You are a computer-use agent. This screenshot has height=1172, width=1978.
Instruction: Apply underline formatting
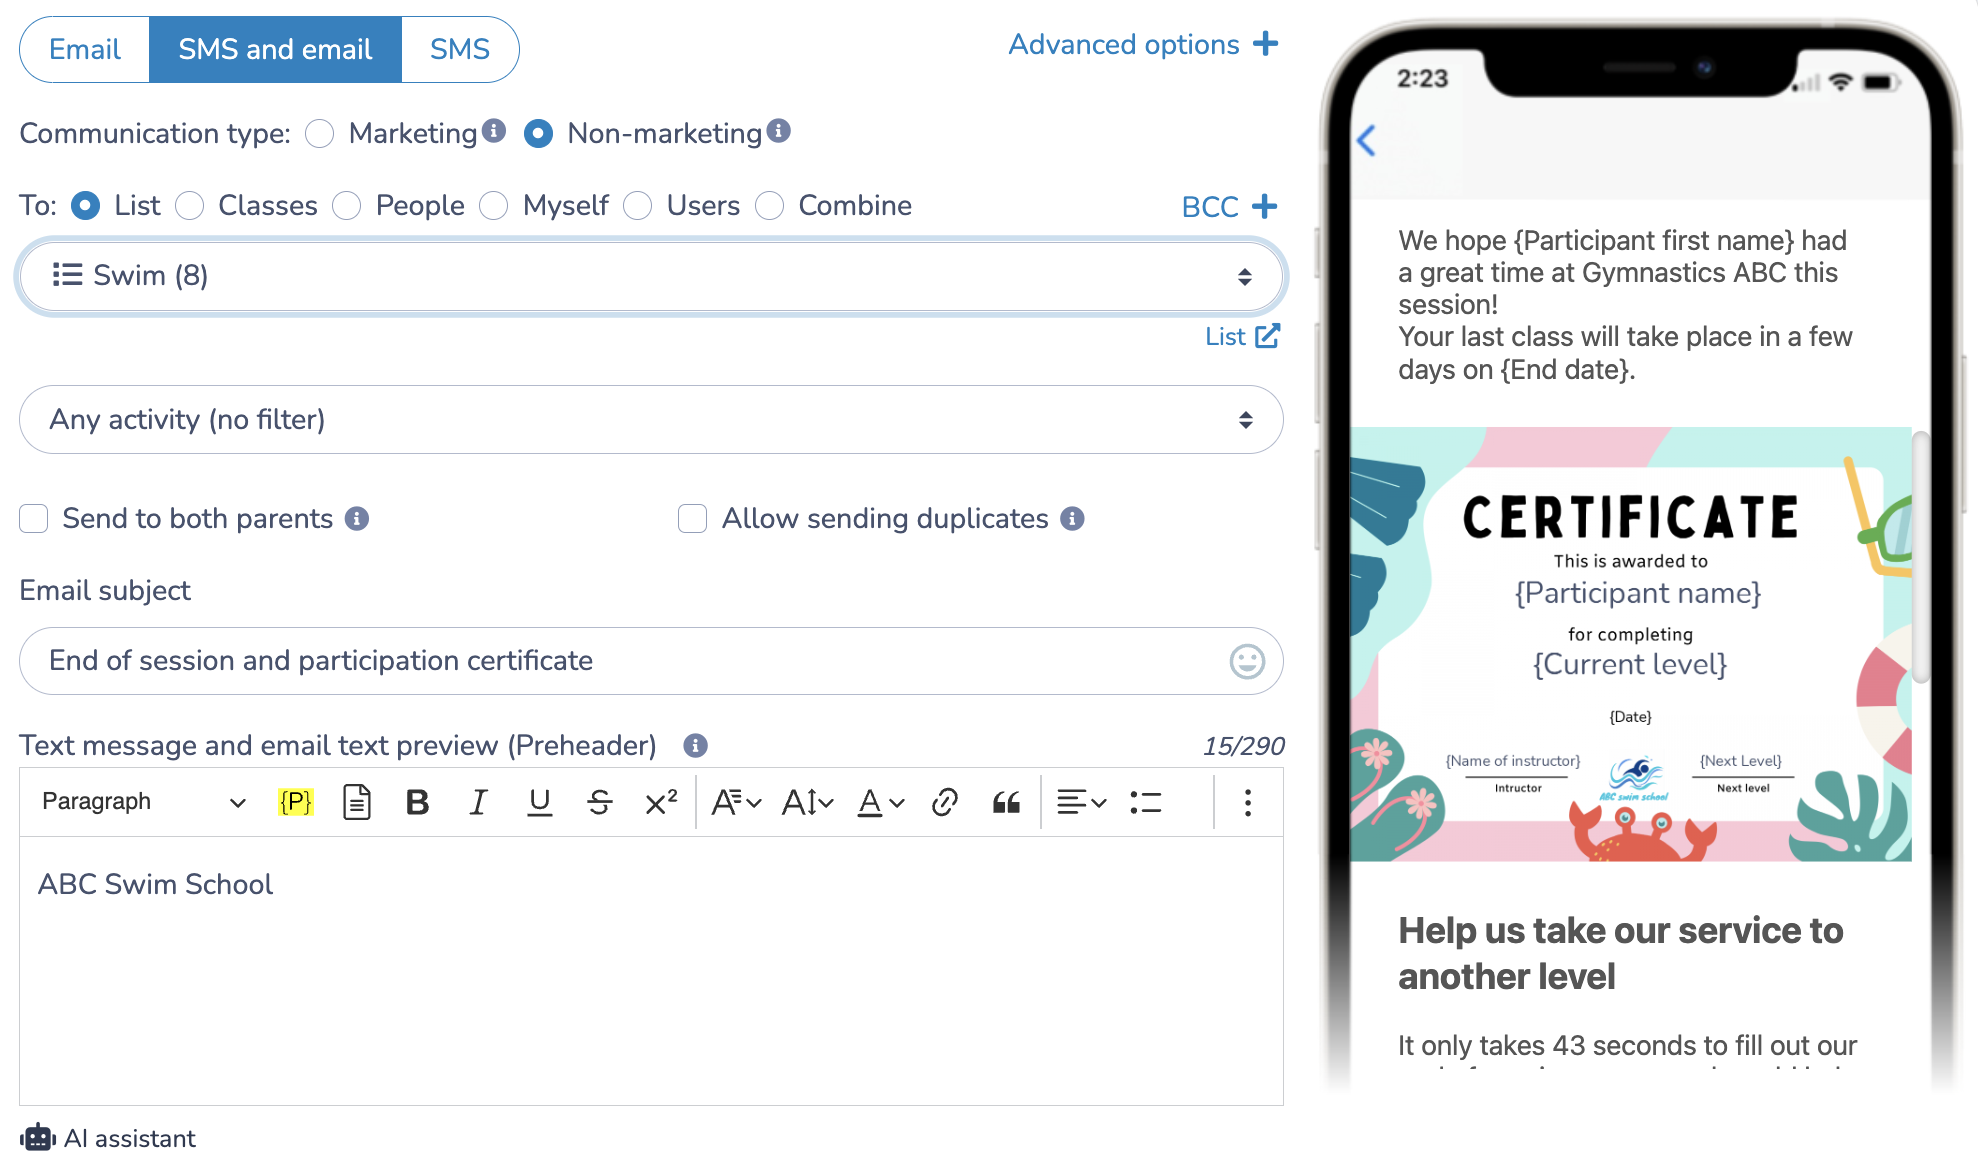click(x=540, y=802)
